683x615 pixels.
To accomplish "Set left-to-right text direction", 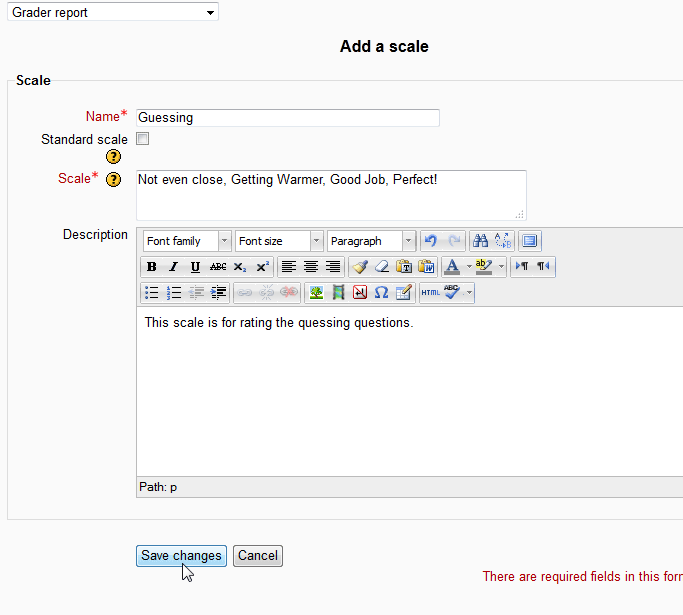I will pyautogui.click(x=522, y=267).
